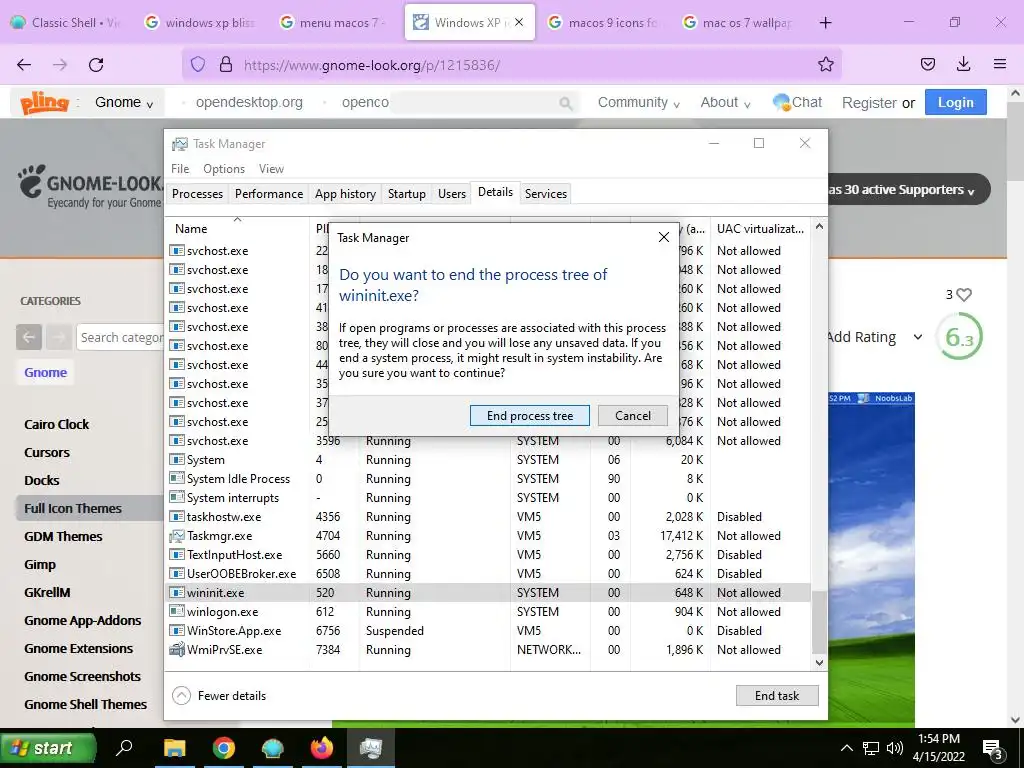Open the Chat link
The width and height of the screenshot is (1024, 768).
[797, 103]
